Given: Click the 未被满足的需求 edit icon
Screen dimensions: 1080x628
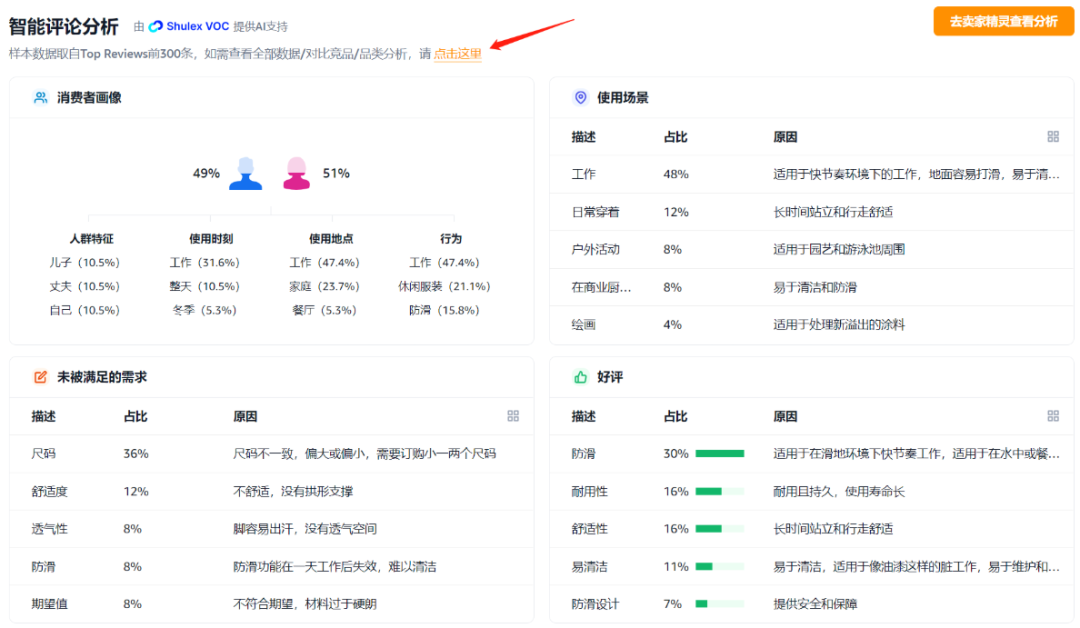Looking at the screenshot, I should [x=41, y=377].
